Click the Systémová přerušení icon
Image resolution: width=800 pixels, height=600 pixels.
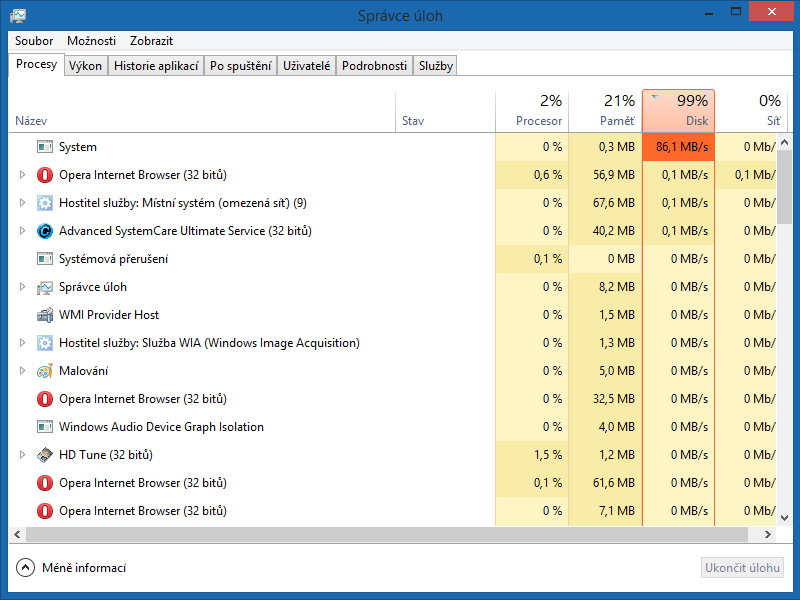(x=44, y=259)
